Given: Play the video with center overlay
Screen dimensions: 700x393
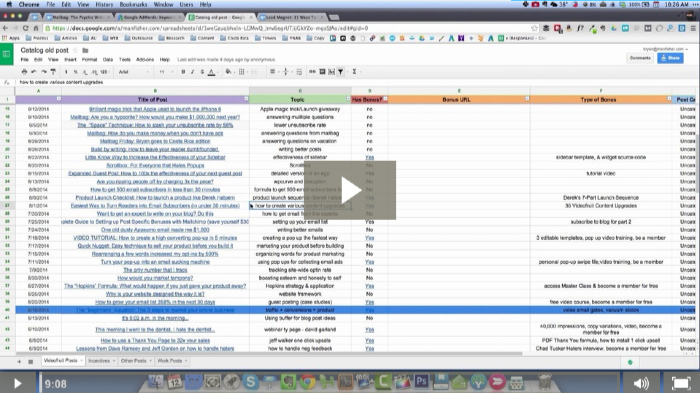Looking at the screenshot, I should [350, 190].
